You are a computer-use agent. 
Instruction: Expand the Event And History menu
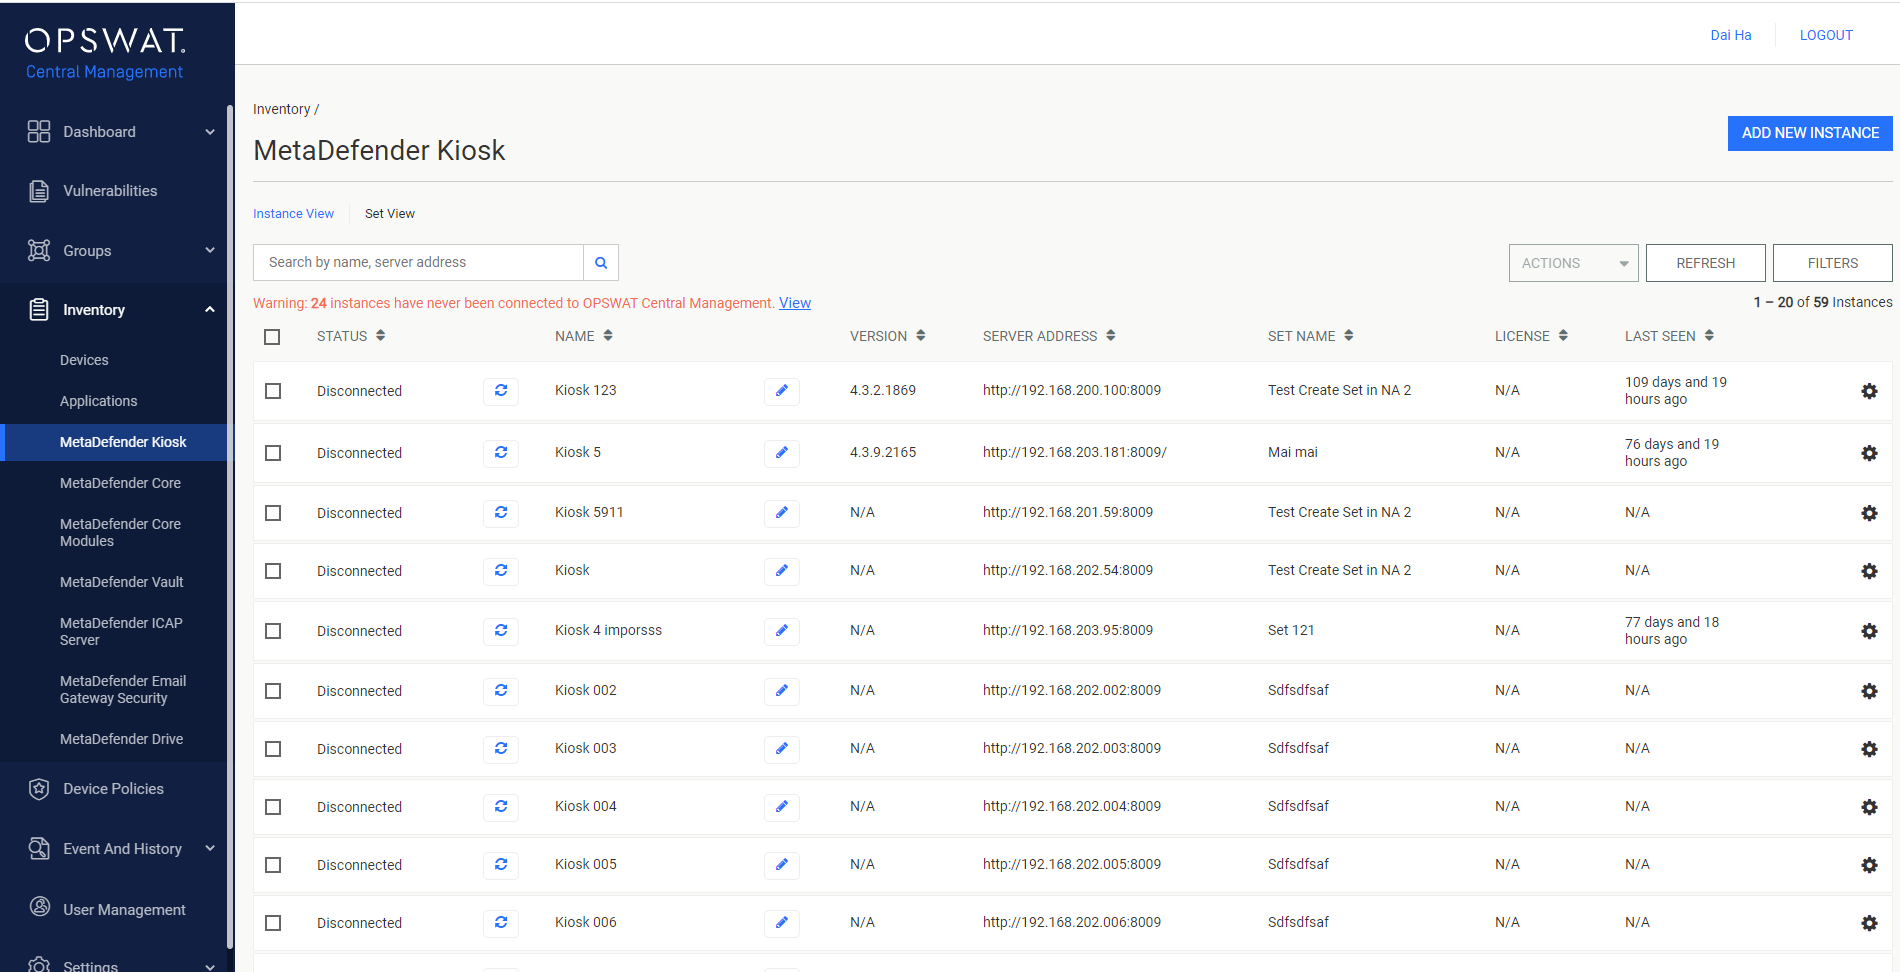click(x=210, y=848)
